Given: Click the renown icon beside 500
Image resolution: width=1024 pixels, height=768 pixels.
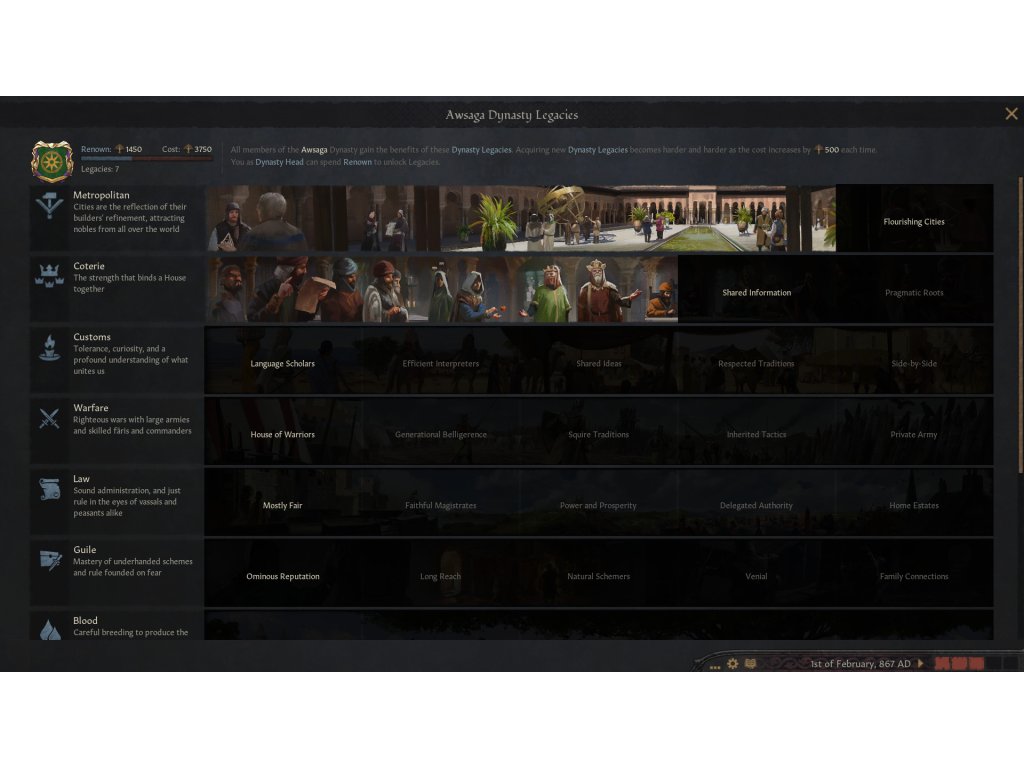Looking at the screenshot, I should (818, 150).
